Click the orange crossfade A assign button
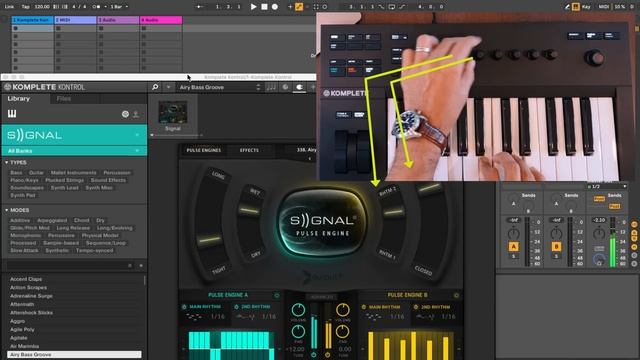640x360 pixels. (x=513, y=247)
